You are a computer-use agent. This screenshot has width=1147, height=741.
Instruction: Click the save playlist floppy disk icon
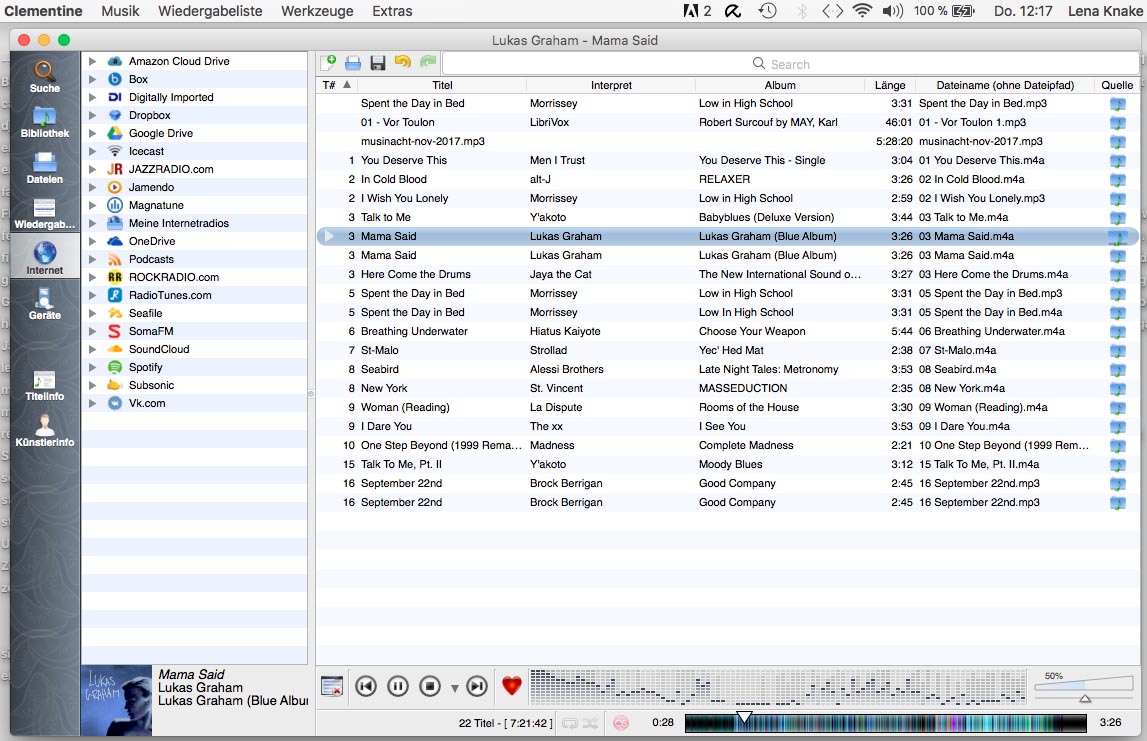tap(378, 63)
